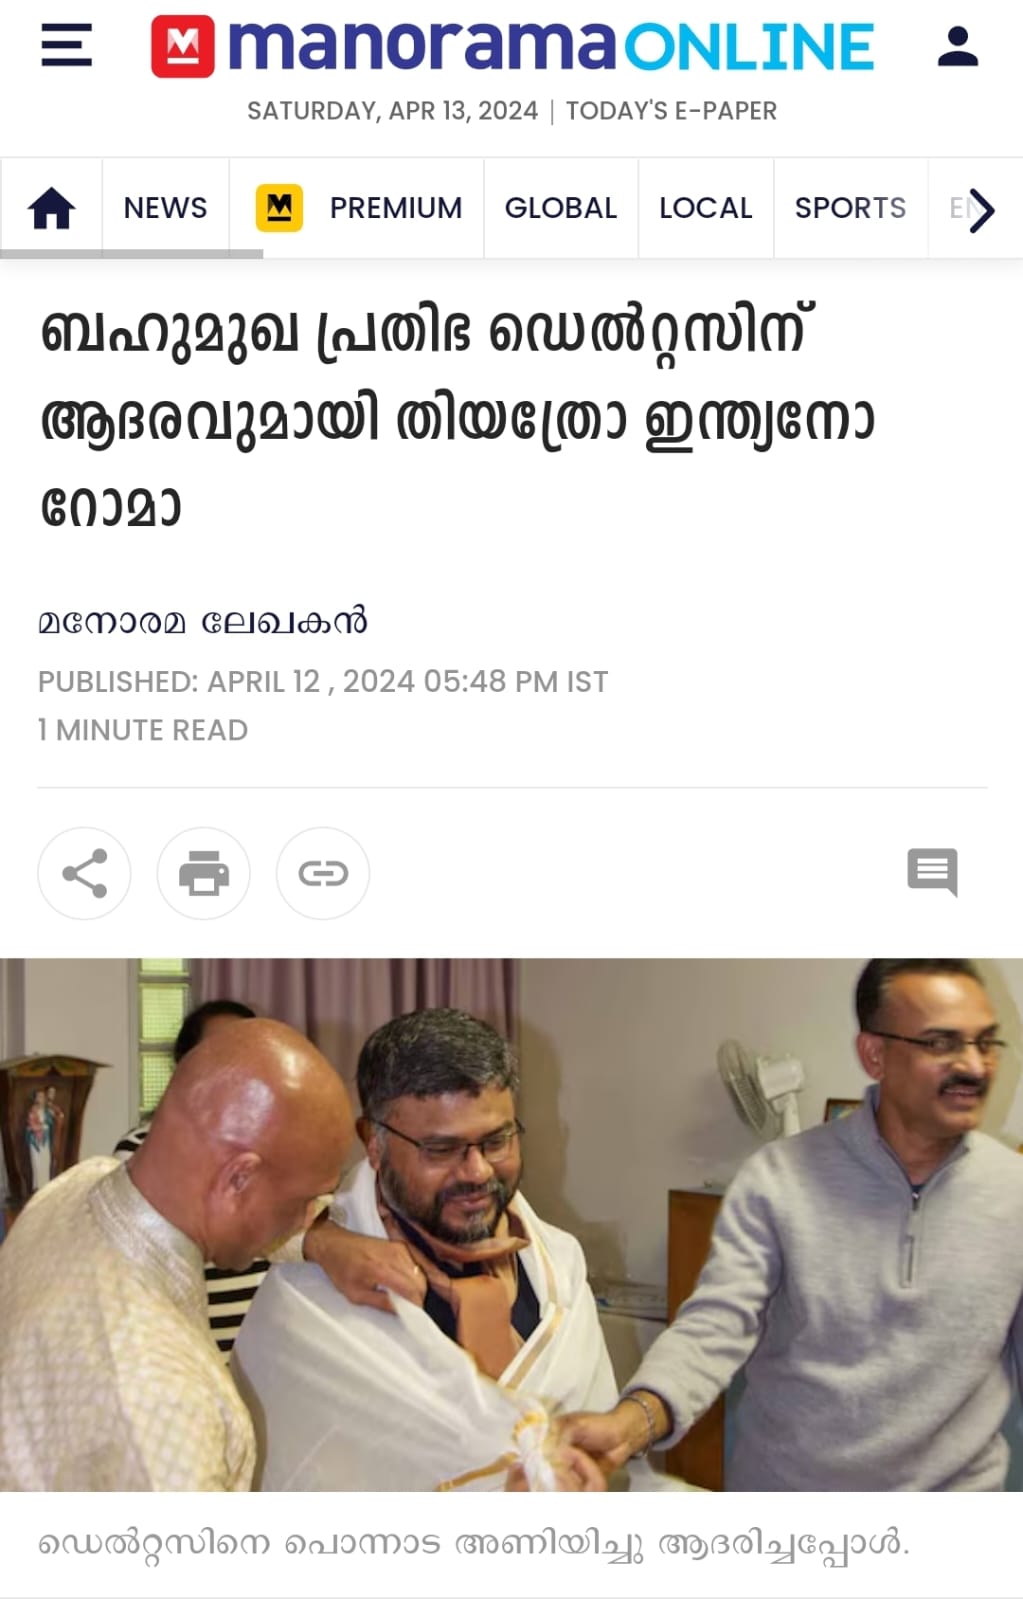The width and height of the screenshot is (1023, 1600).
Task: Open the article photo of felicitation
Action: tap(511, 1225)
